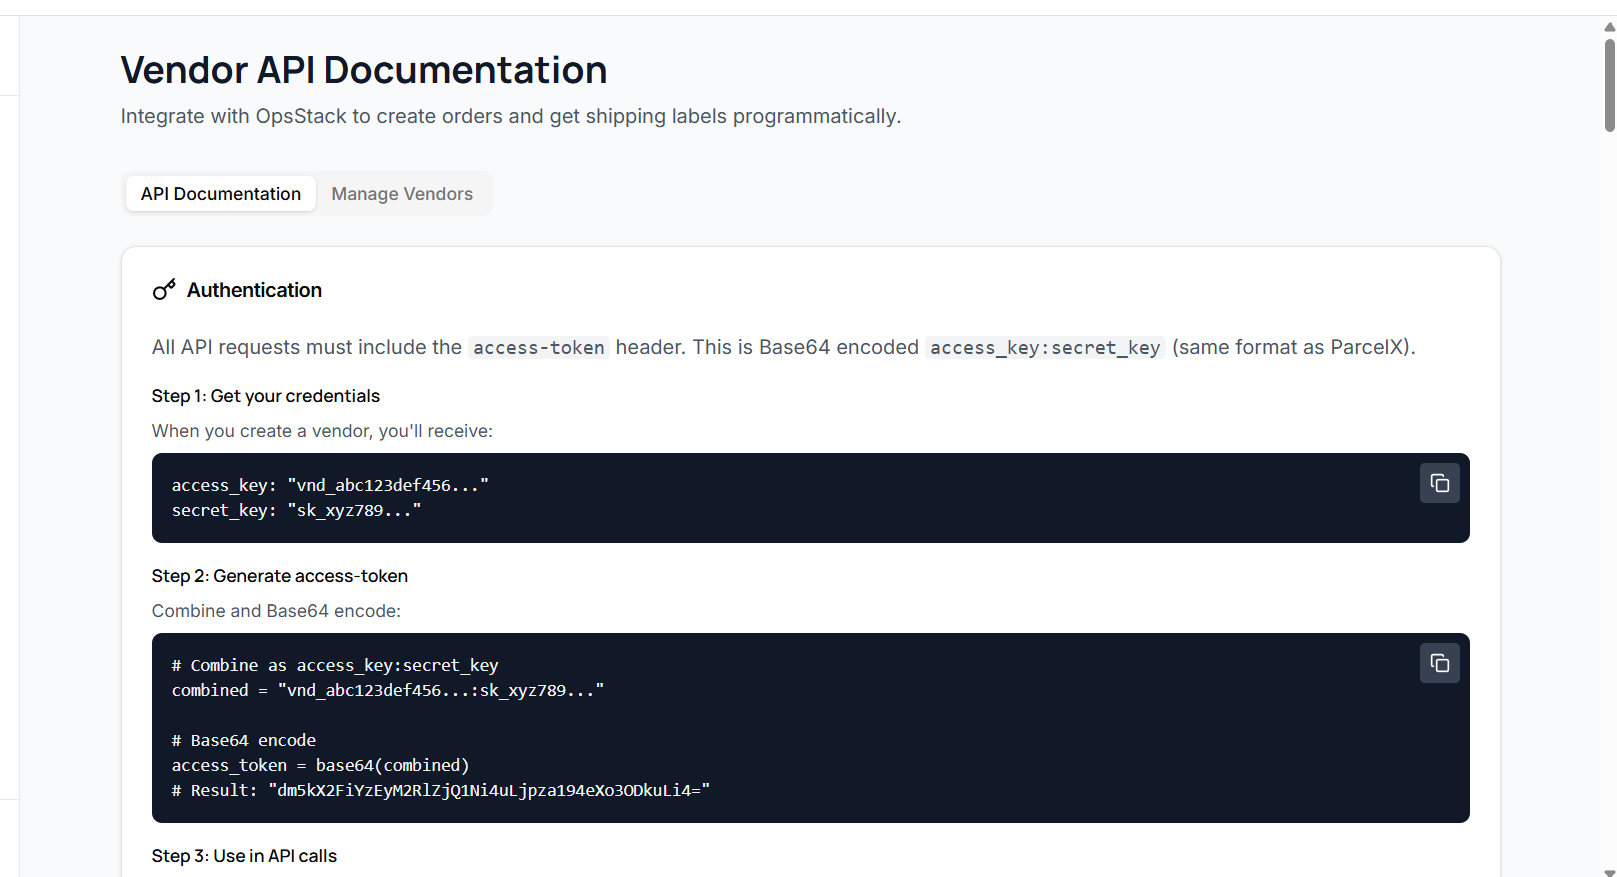Click Step 3: Use in API calls heading
The image size is (1617, 877).
coord(244,856)
